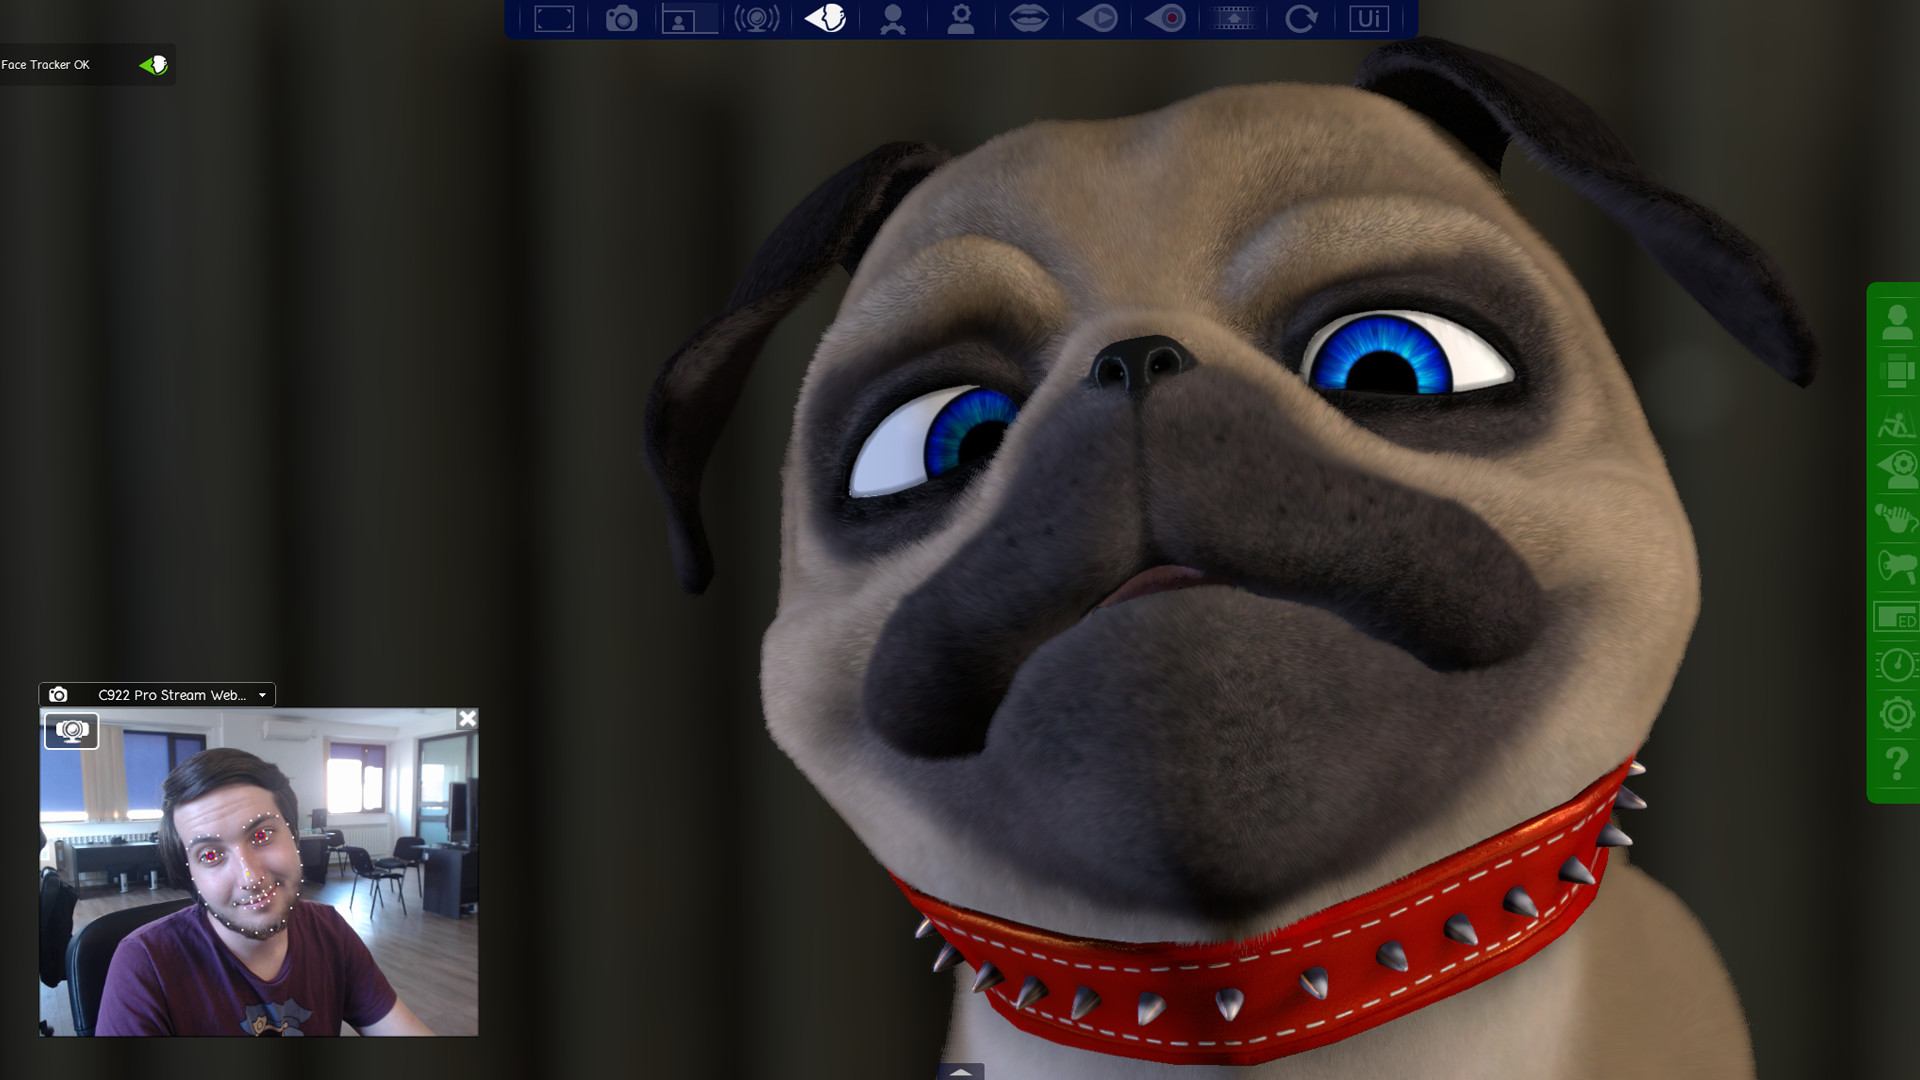The image size is (1920, 1080).
Task: Open the Environments panel in the sidebar
Action: pos(1895,370)
